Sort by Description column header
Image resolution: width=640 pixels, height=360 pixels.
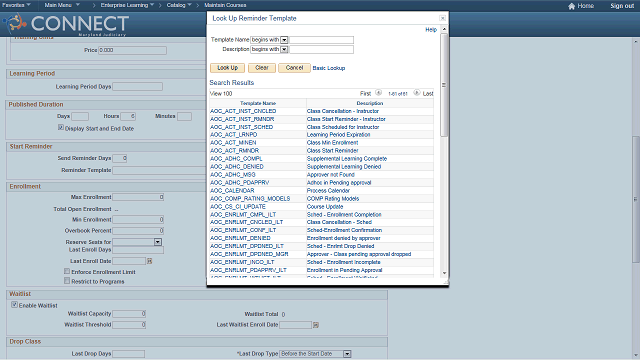[x=370, y=103]
